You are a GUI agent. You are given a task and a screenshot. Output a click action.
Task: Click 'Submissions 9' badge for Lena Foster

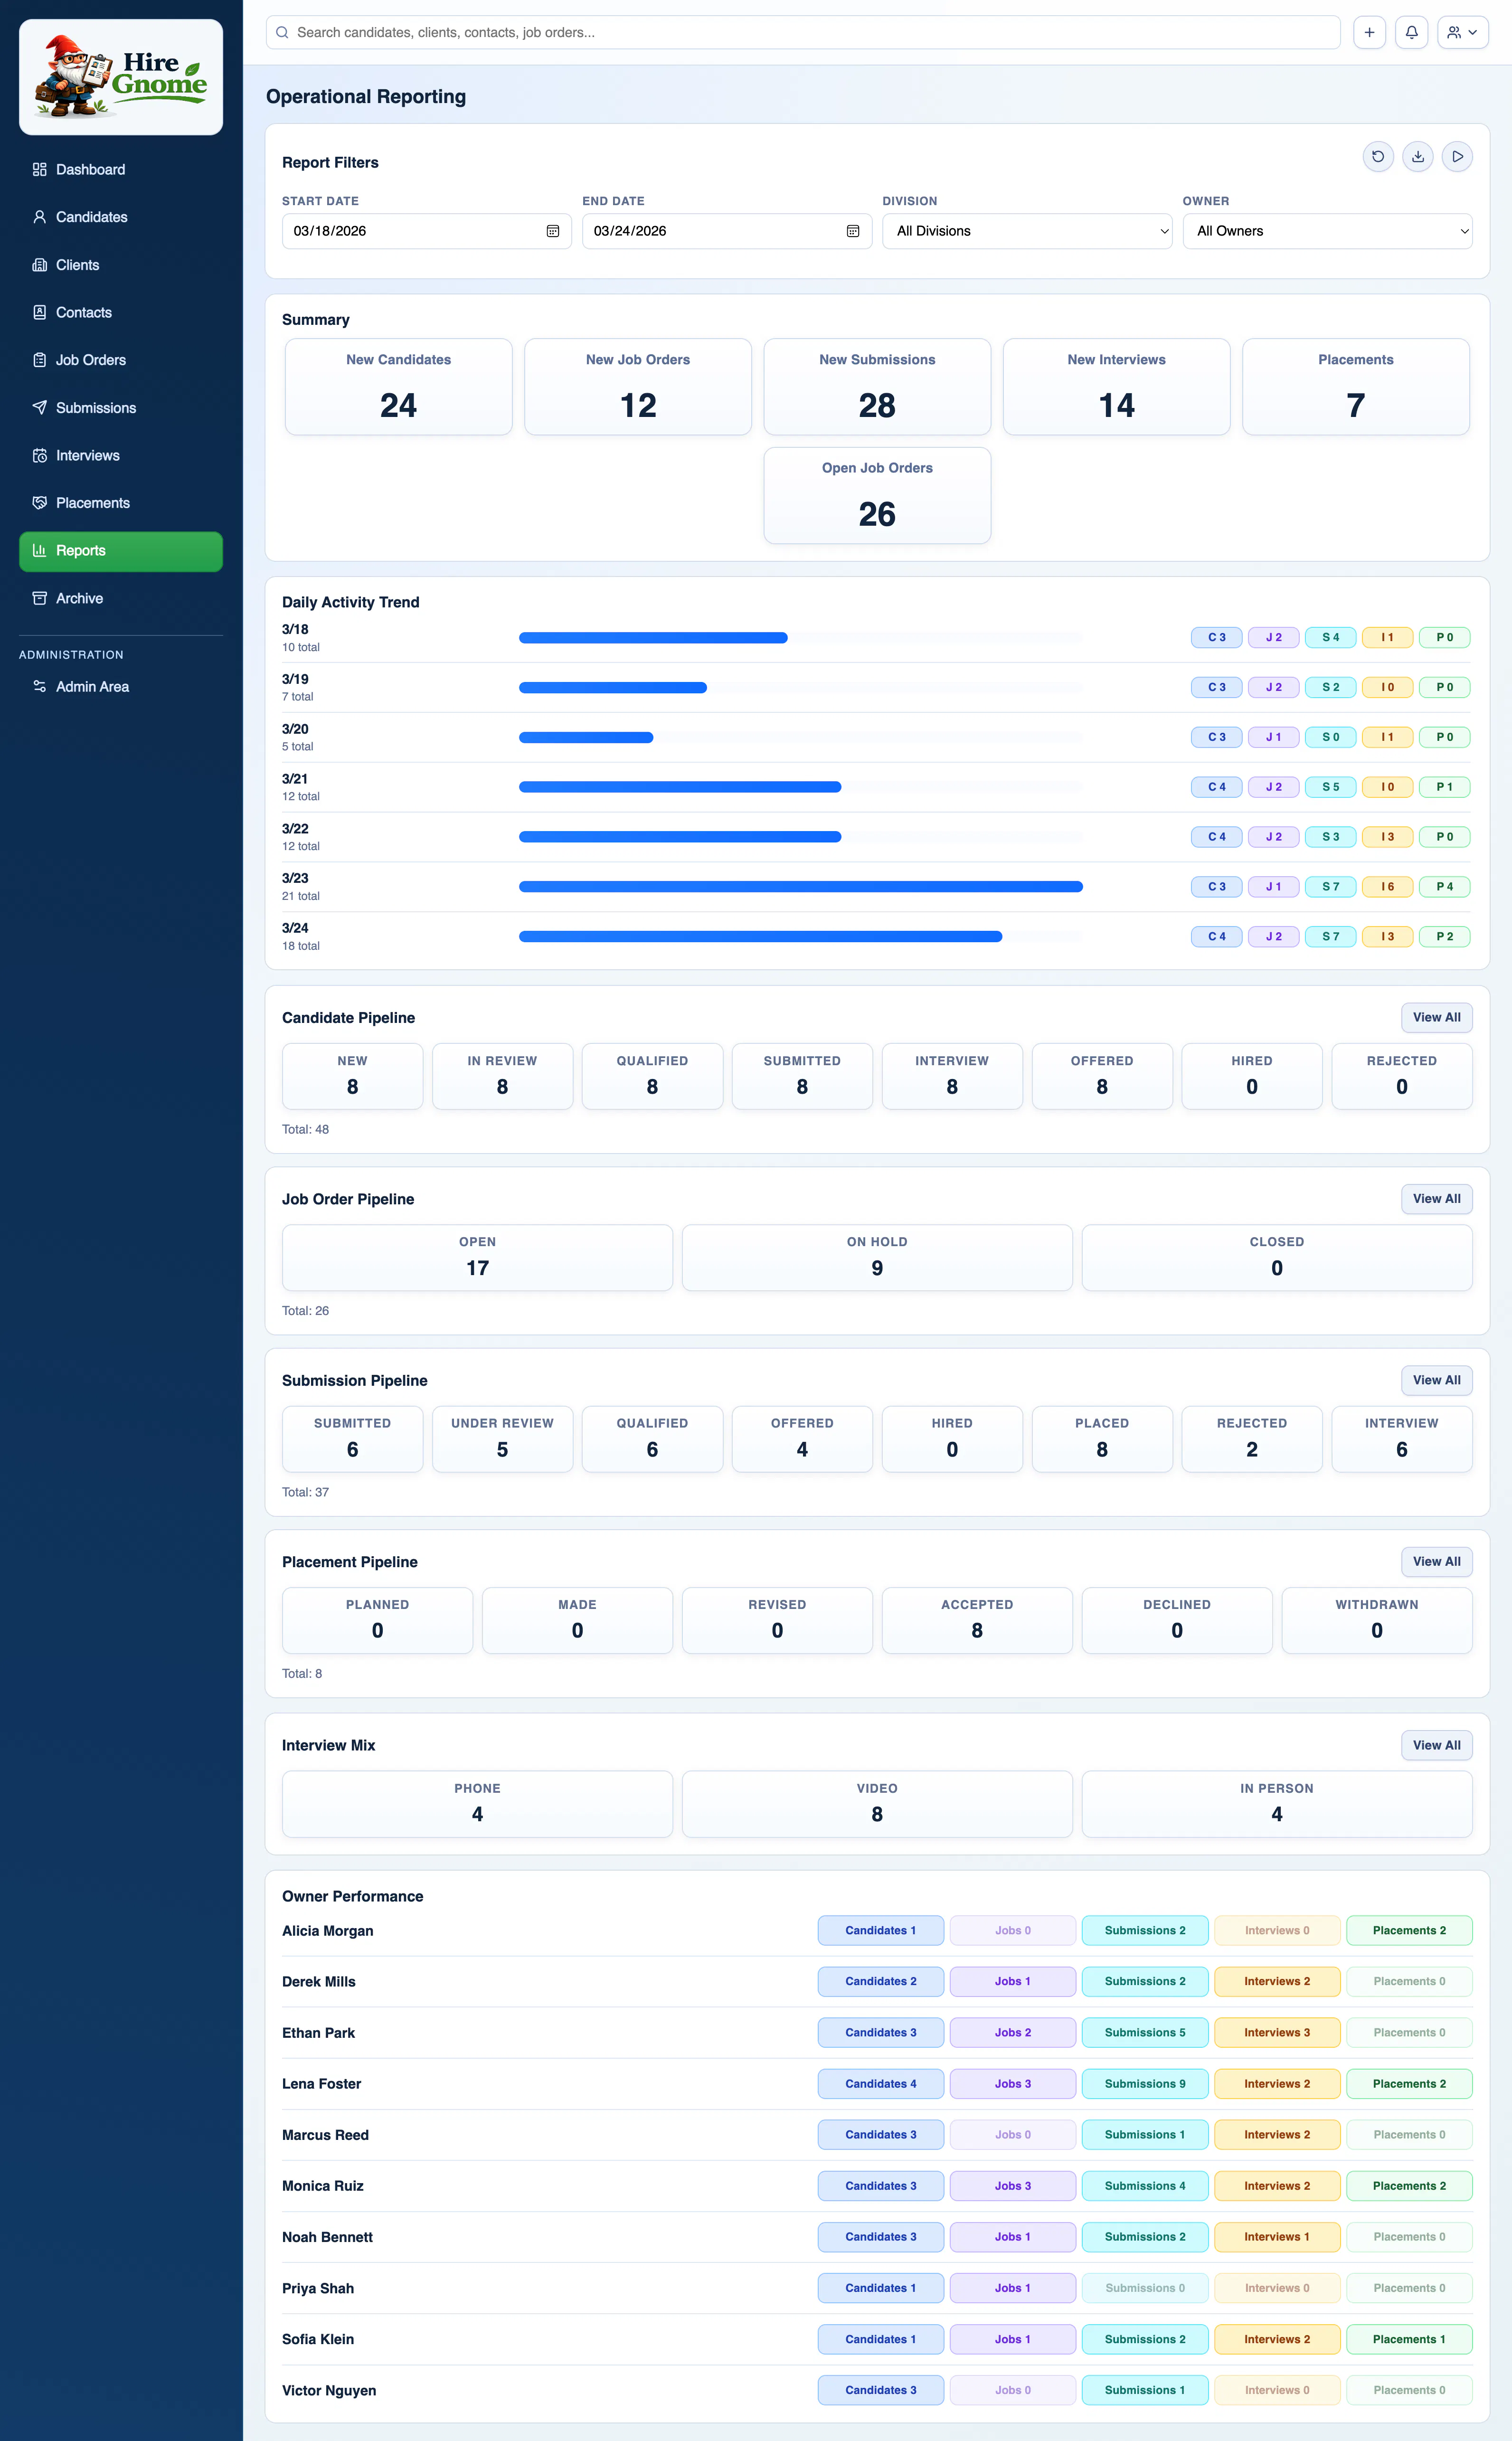[1145, 2084]
